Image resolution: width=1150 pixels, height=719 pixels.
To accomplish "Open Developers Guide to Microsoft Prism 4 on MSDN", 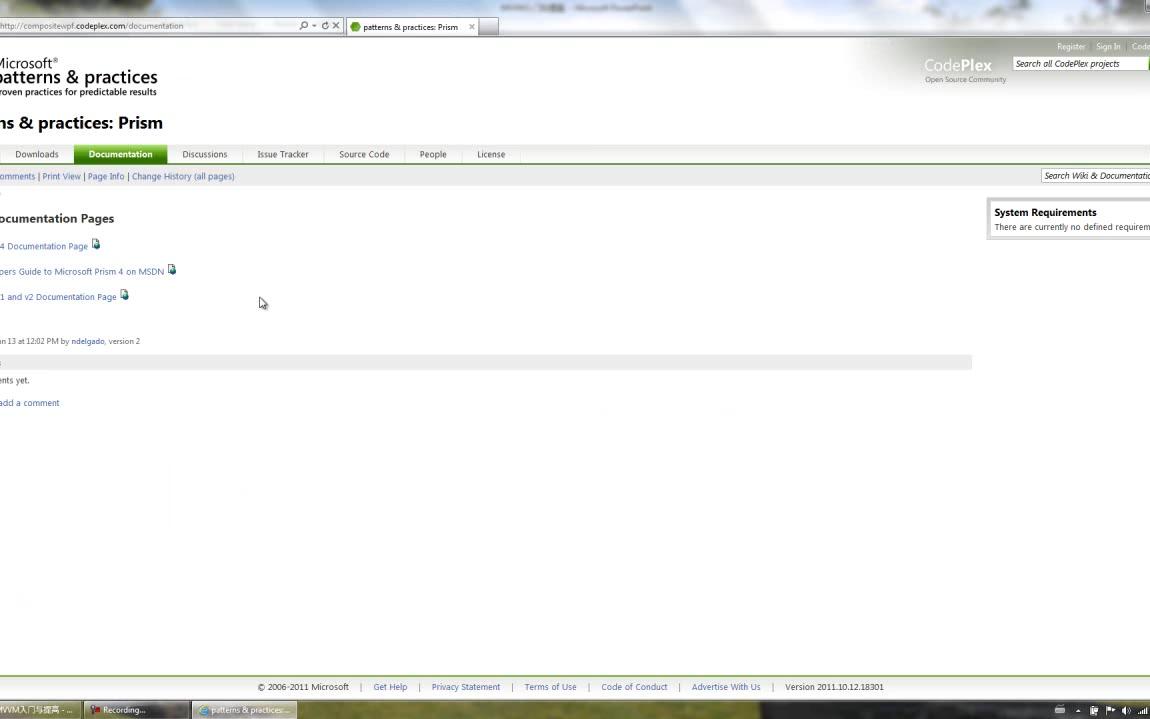I will point(82,271).
